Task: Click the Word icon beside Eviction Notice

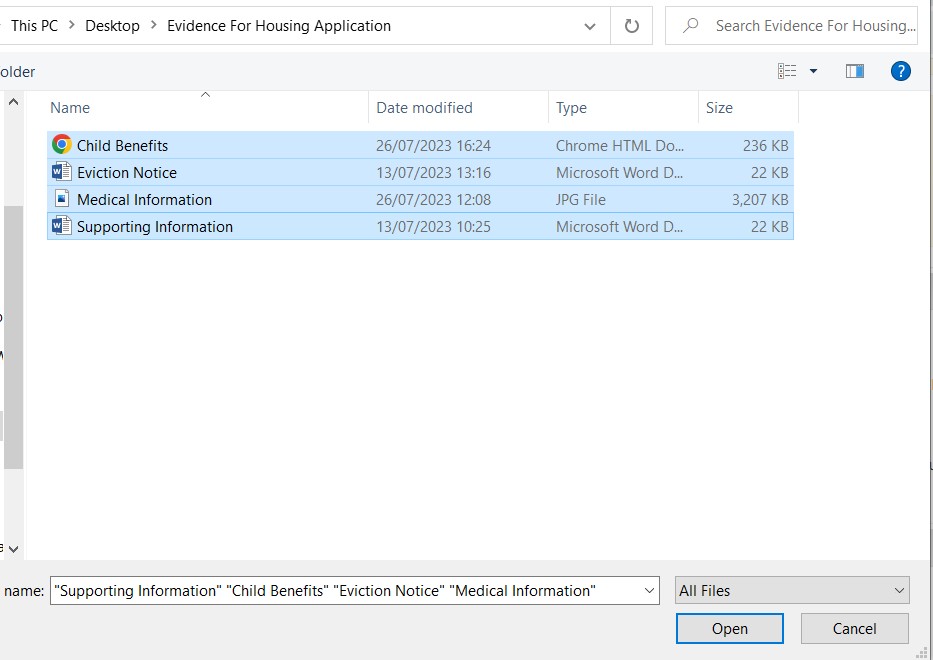Action: 62,172
